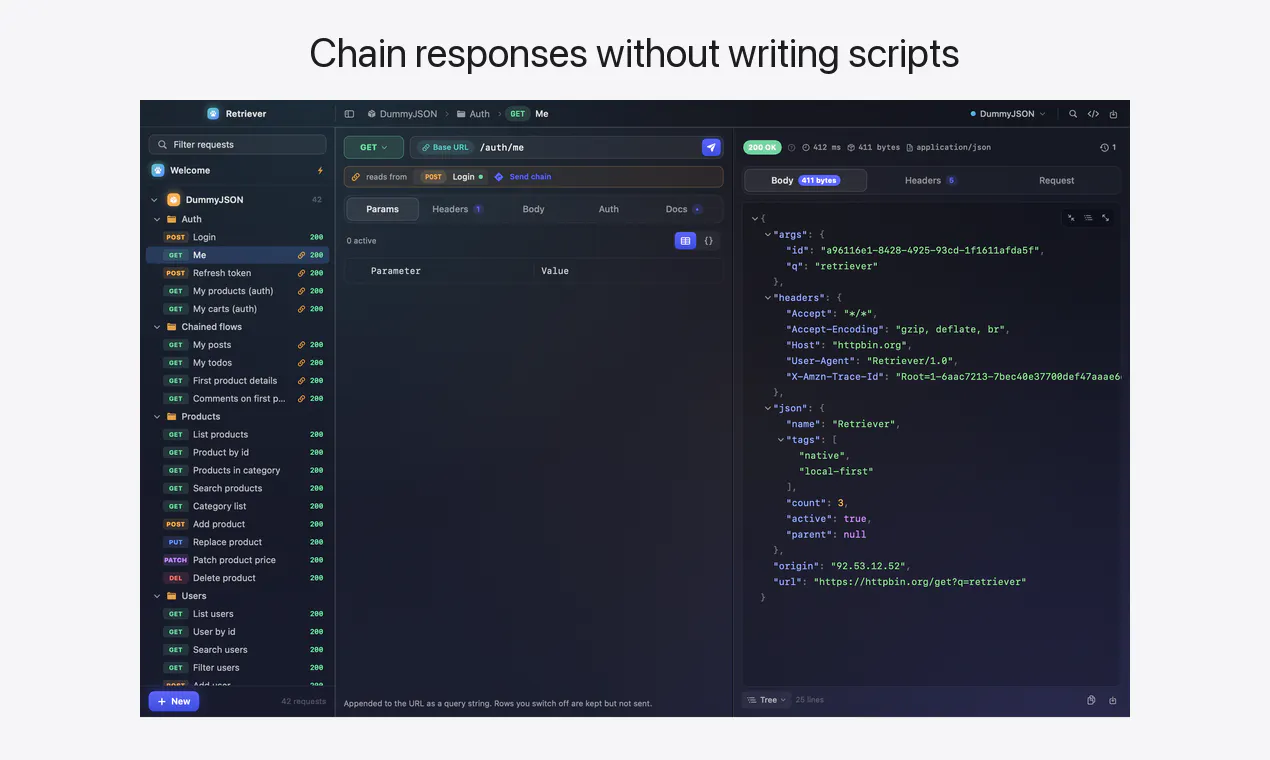Click the Auth breadcrumb

(x=473, y=114)
